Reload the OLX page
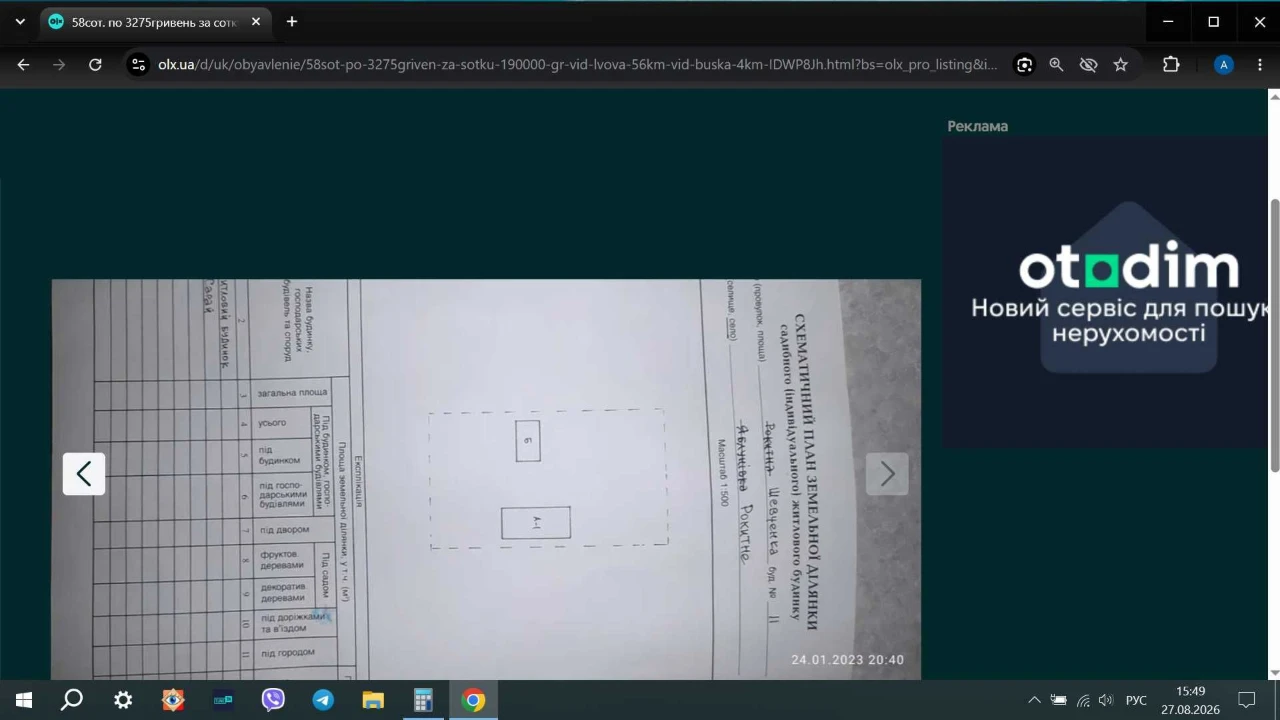This screenshot has height=720, width=1280. [x=95, y=65]
